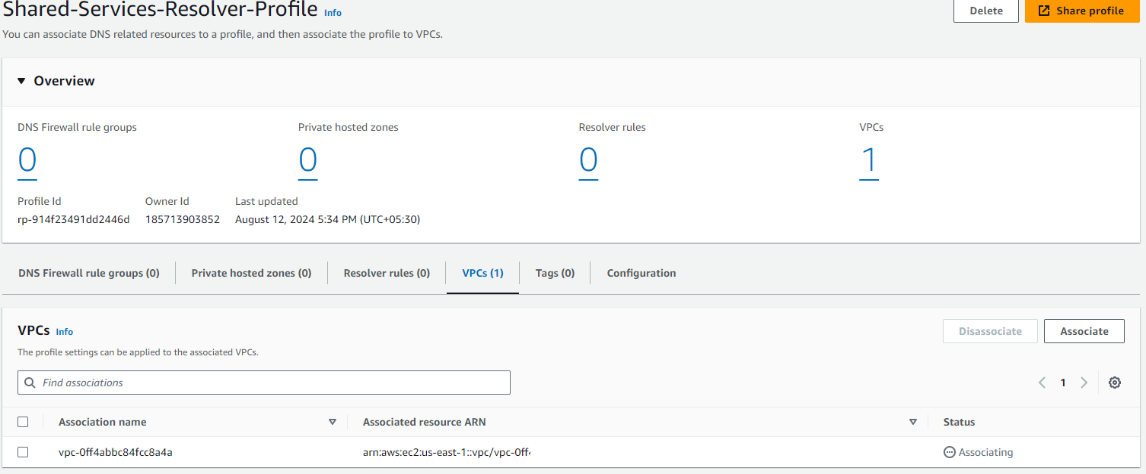Select all associations header checkbox

pyautogui.click(x=23, y=422)
